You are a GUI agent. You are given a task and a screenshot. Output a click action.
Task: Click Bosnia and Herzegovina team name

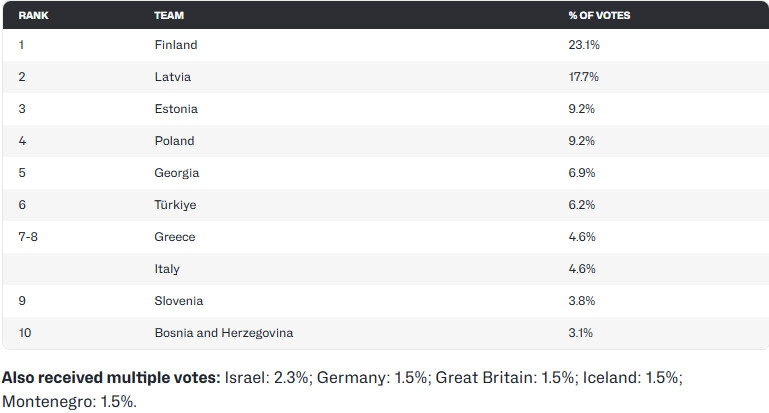tap(224, 333)
